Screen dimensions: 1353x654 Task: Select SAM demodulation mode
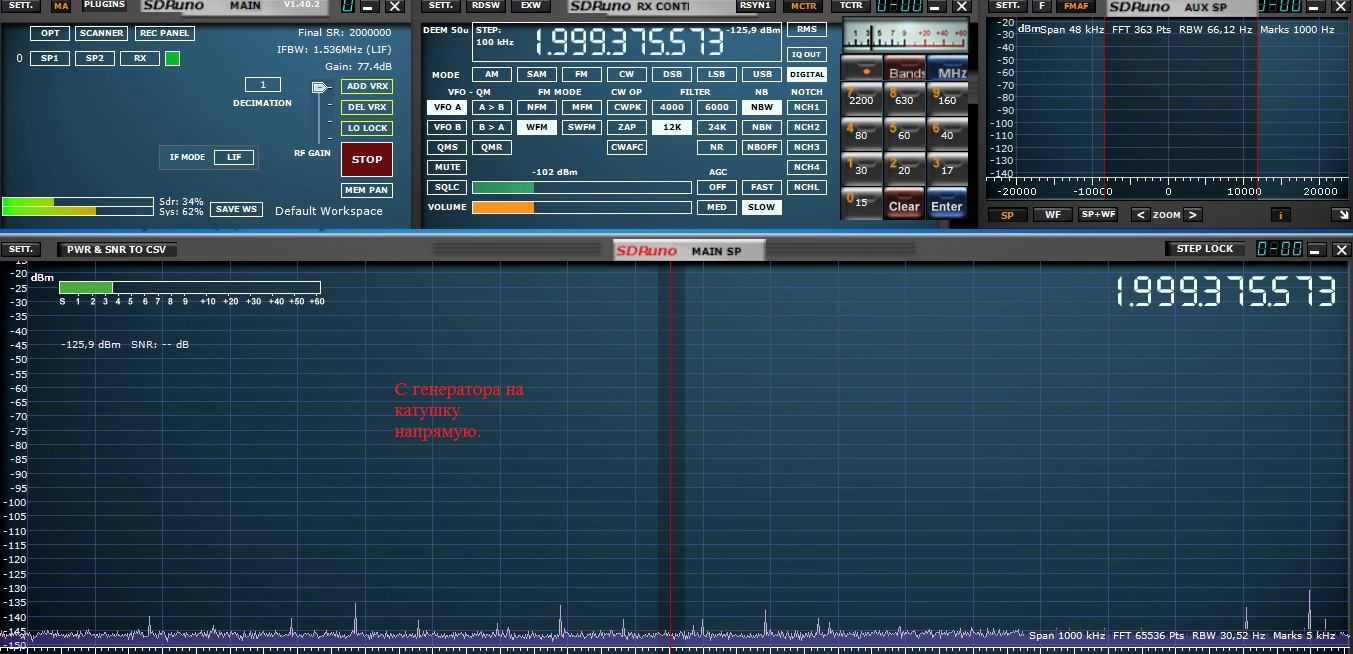point(537,75)
